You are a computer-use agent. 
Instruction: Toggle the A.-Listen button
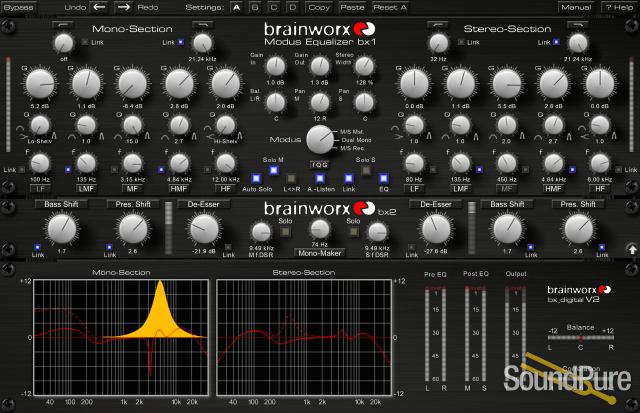pyautogui.click(x=320, y=179)
